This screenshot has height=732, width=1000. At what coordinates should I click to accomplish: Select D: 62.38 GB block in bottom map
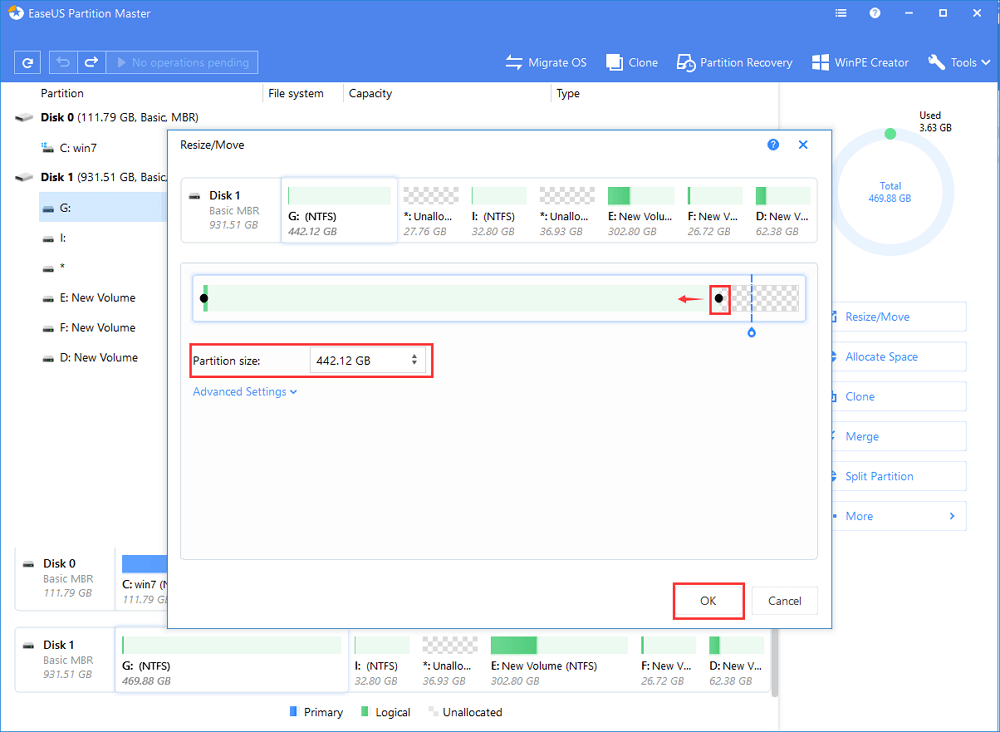(736, 660)
